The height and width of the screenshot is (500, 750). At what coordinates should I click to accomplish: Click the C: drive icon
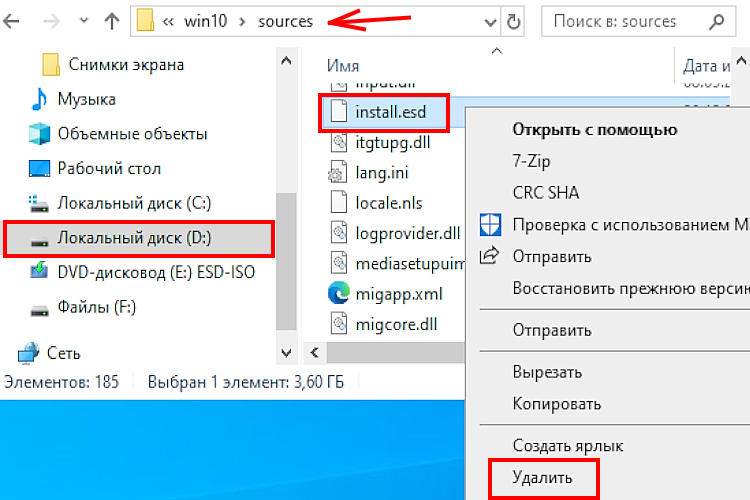tap(39, 203)
